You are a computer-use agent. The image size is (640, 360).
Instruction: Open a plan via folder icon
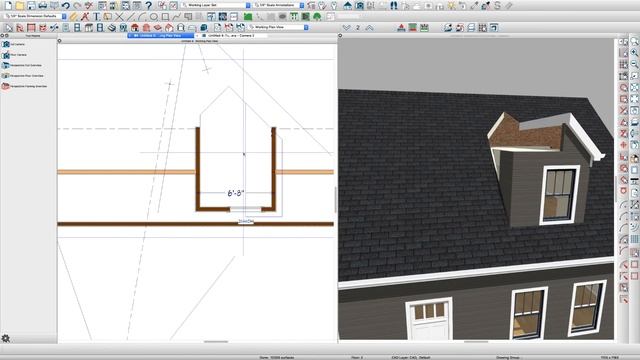point(20,5)
